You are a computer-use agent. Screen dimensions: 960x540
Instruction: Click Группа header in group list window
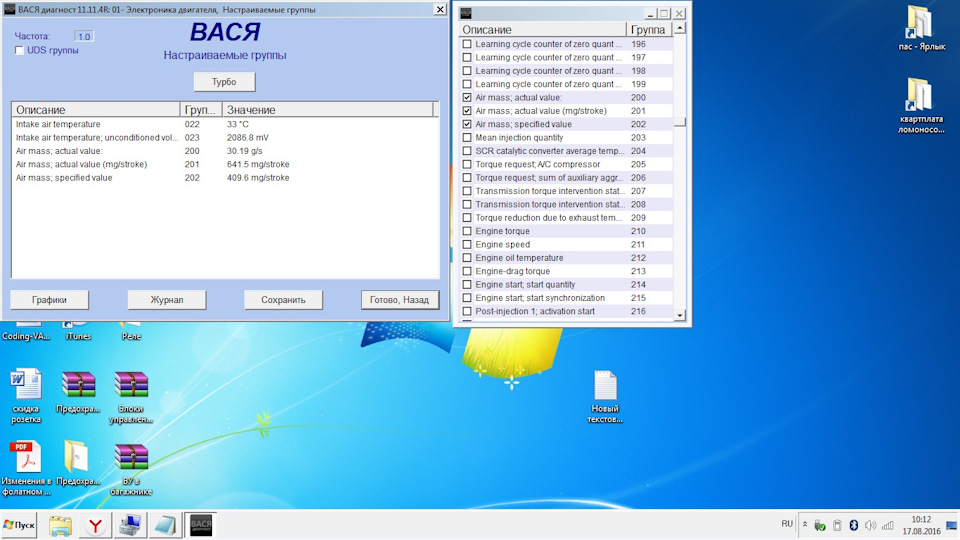tap(648, 29)
